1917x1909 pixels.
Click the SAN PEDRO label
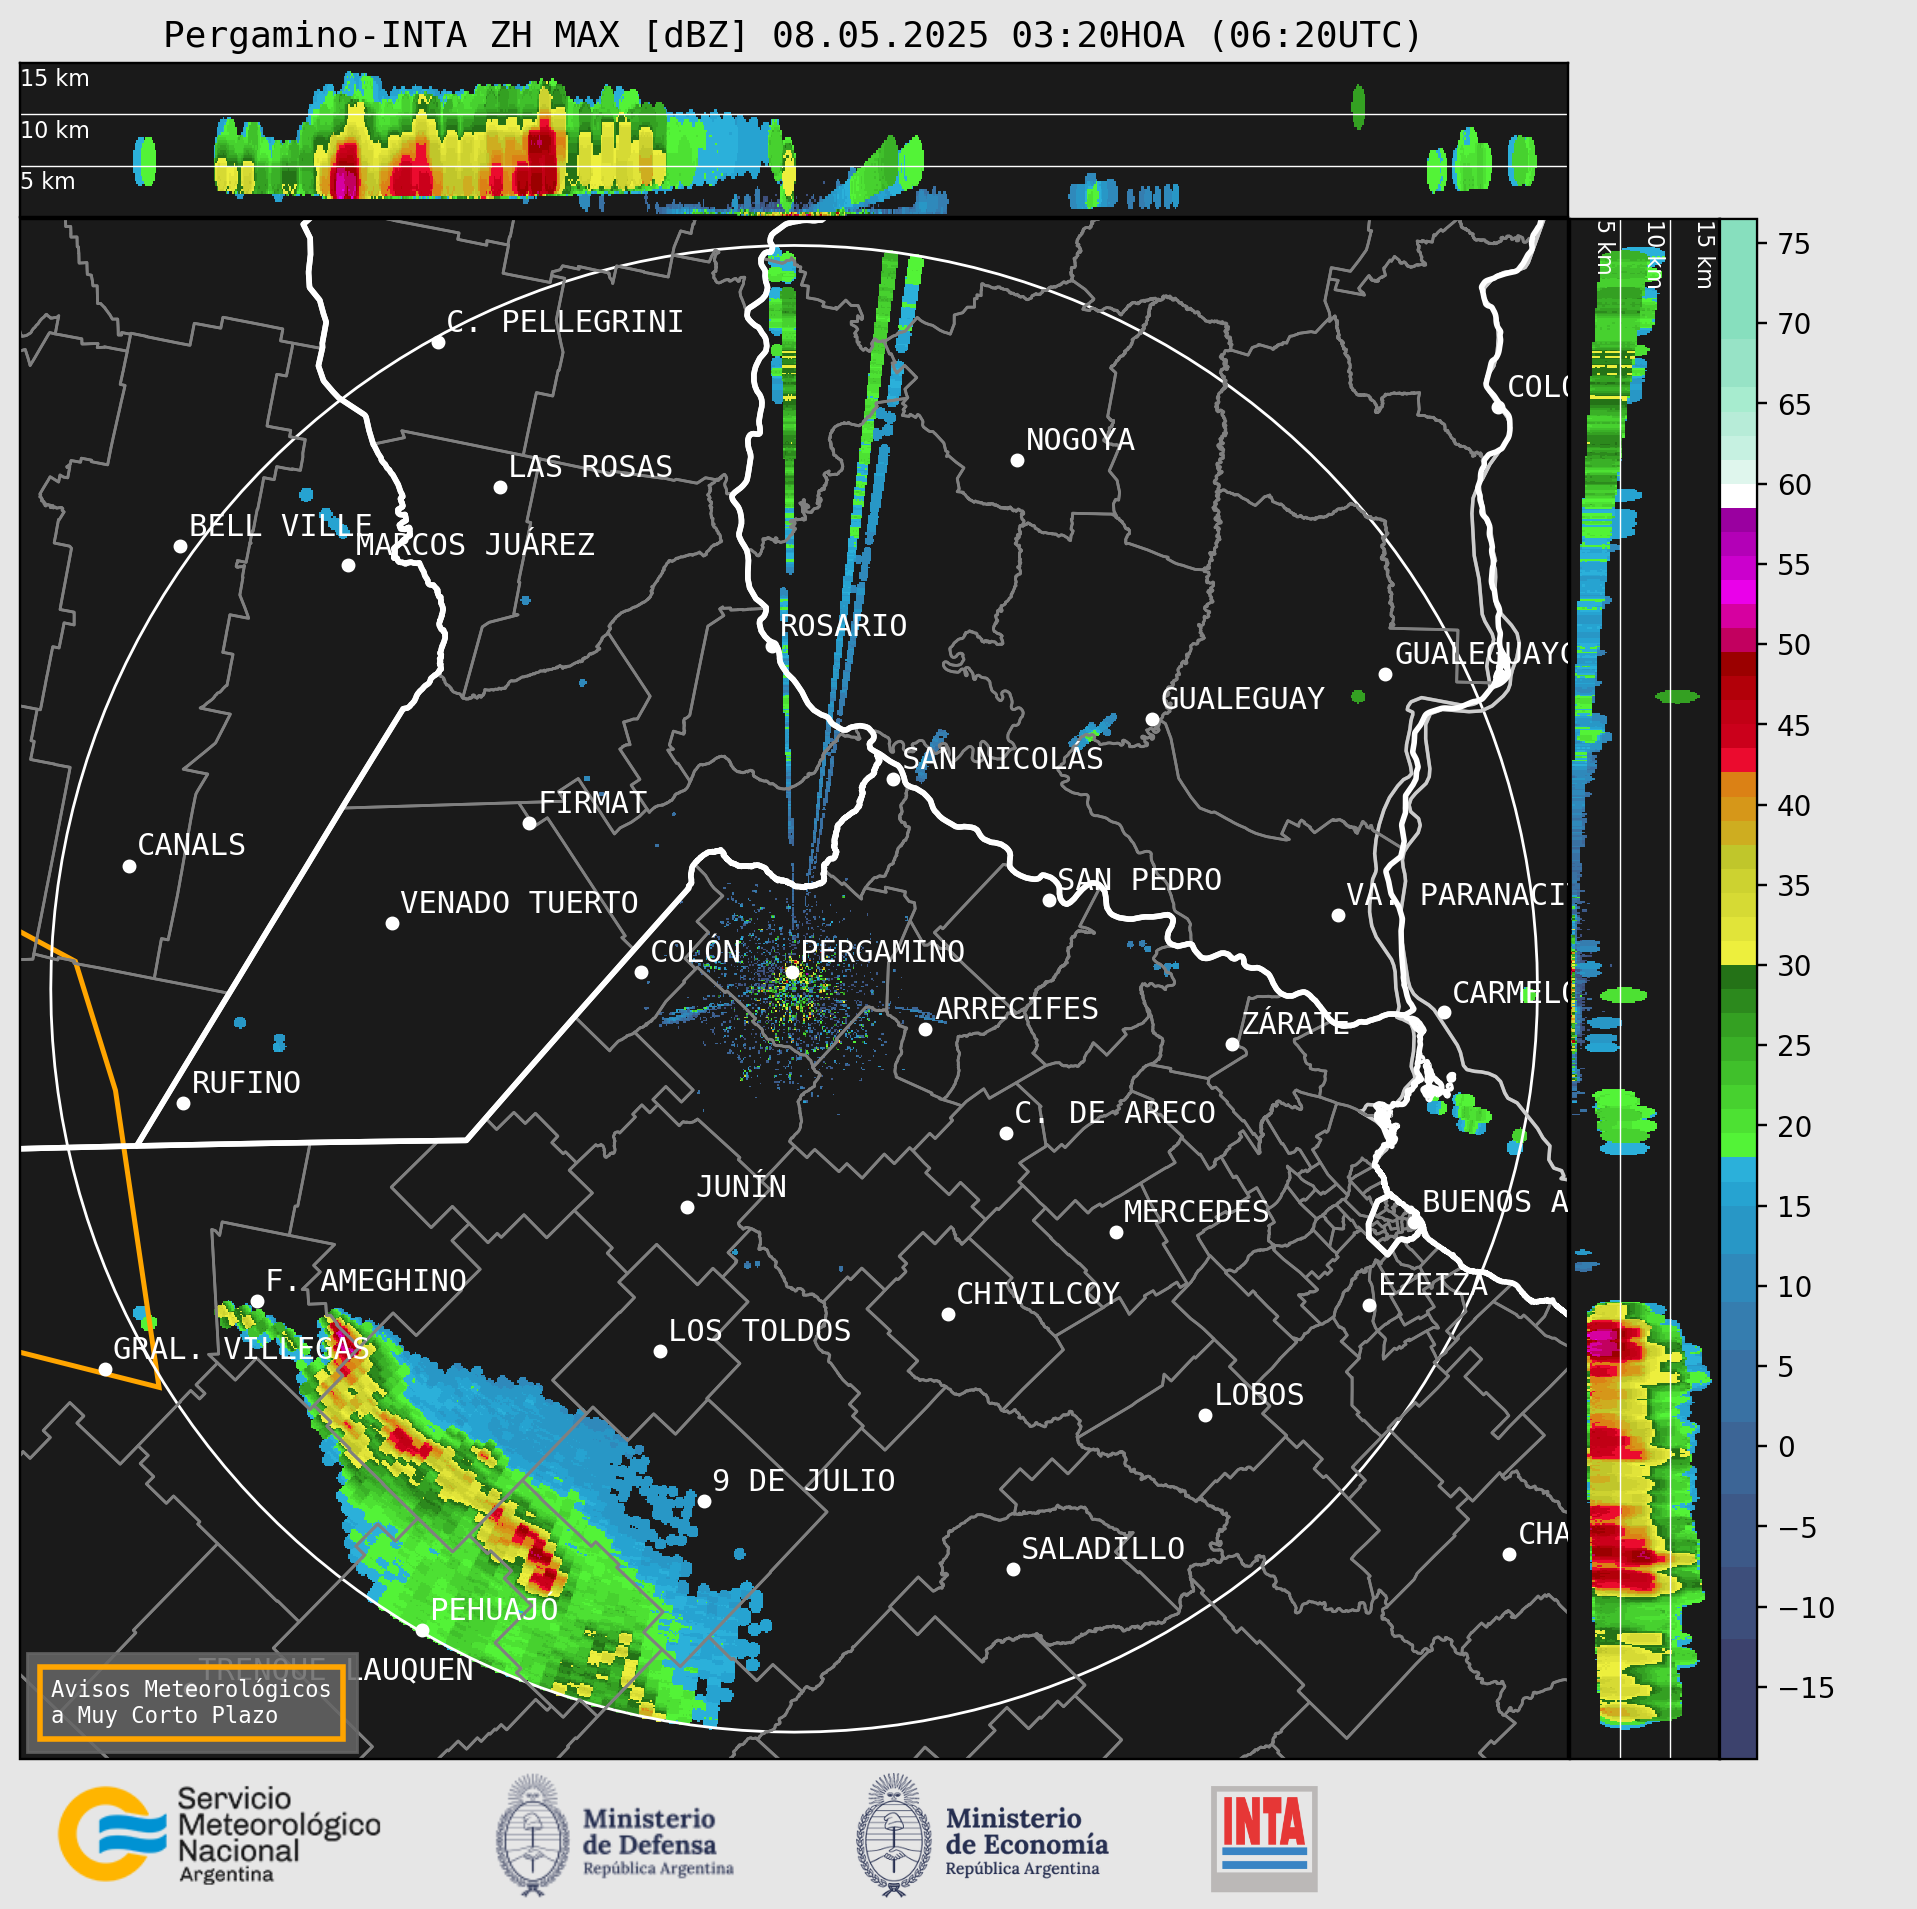coord(1140,879)
